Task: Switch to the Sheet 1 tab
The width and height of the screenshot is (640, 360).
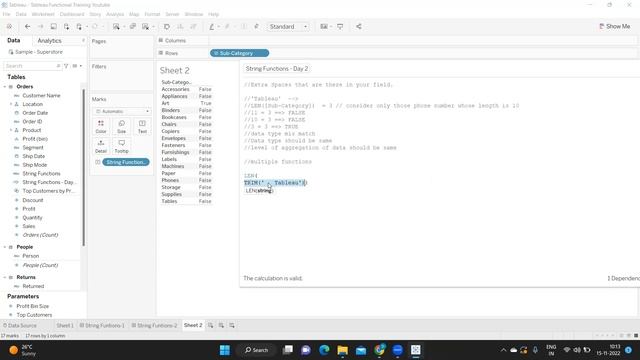Action: pyautogui.click(x=65, y=325)
